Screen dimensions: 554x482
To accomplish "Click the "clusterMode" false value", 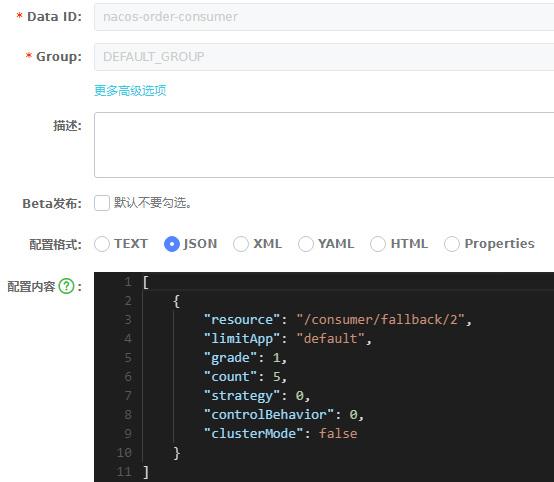I will click(x=338, y=434).
